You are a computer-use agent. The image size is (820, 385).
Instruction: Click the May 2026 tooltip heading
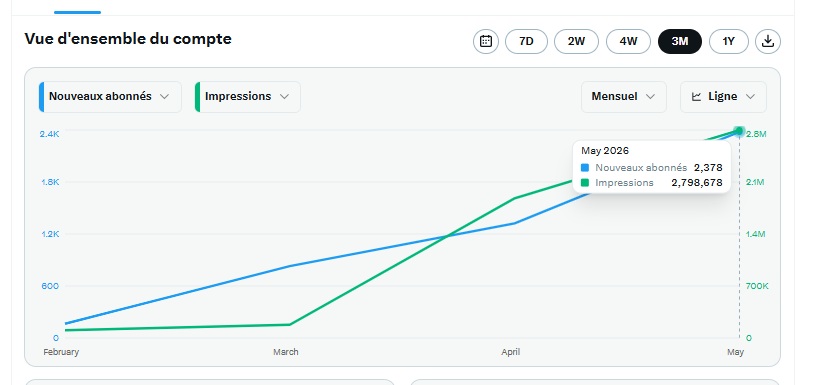coord(605,151)
